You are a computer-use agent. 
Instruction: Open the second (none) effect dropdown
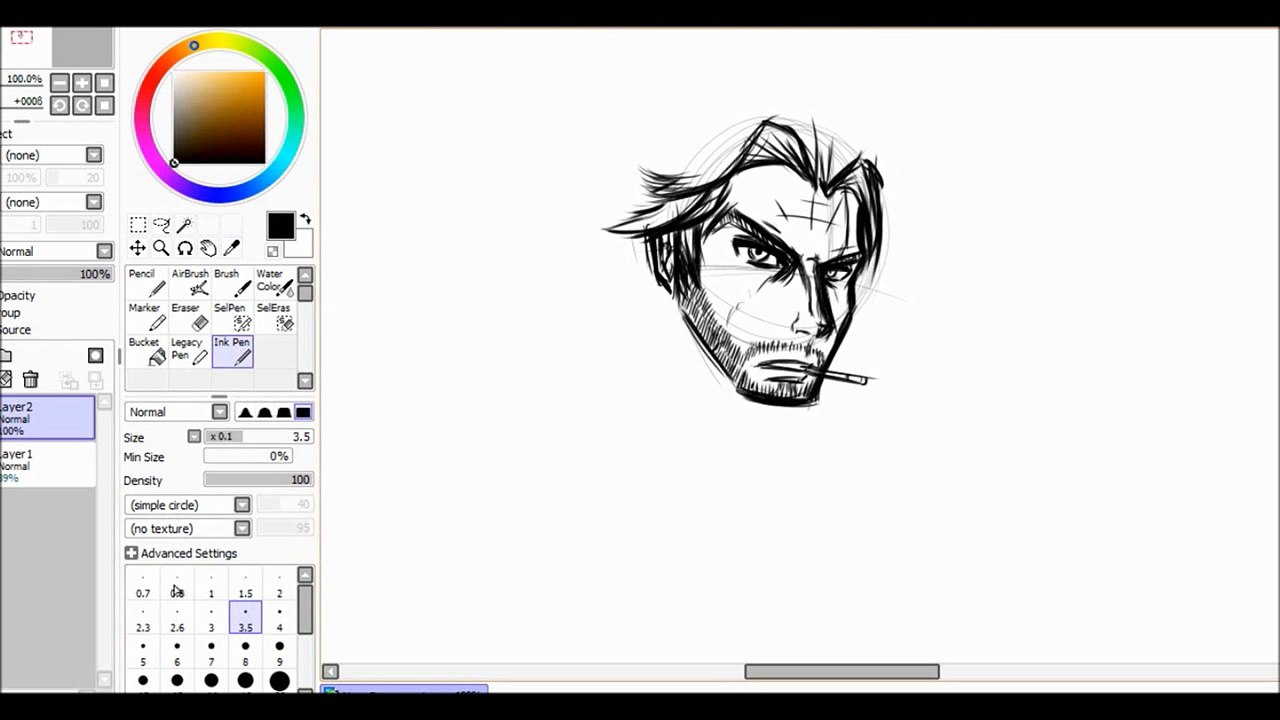51,202
